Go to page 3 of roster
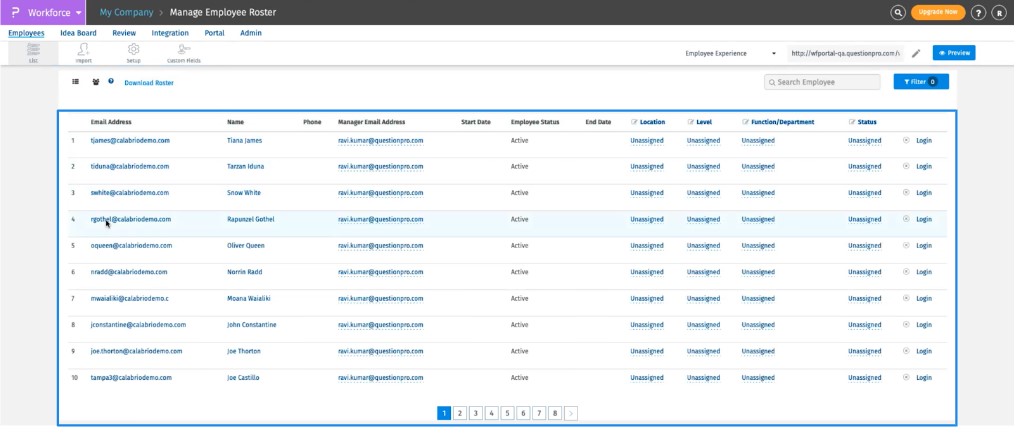Viewport: 1016px width, 433px height. (x=476, y=412)
